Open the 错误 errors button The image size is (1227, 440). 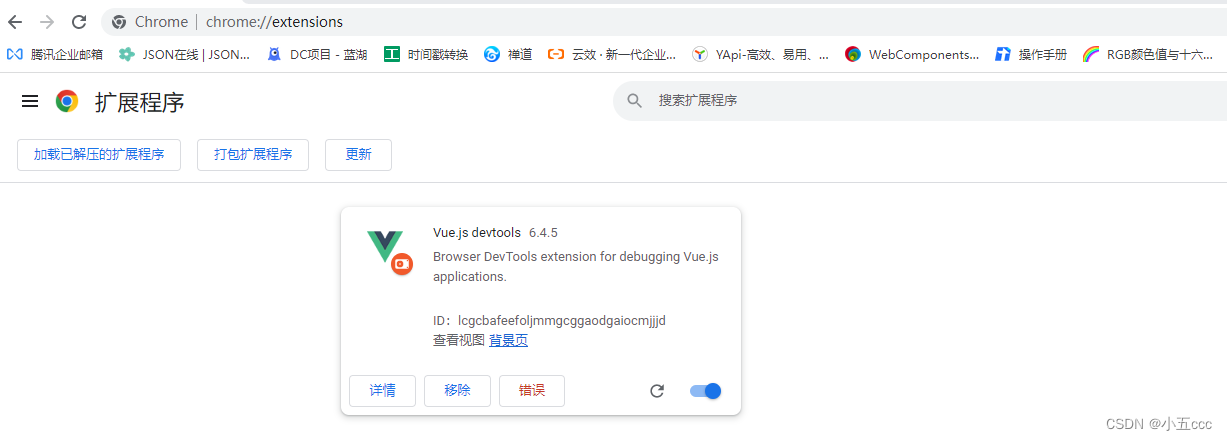[532, 391]
